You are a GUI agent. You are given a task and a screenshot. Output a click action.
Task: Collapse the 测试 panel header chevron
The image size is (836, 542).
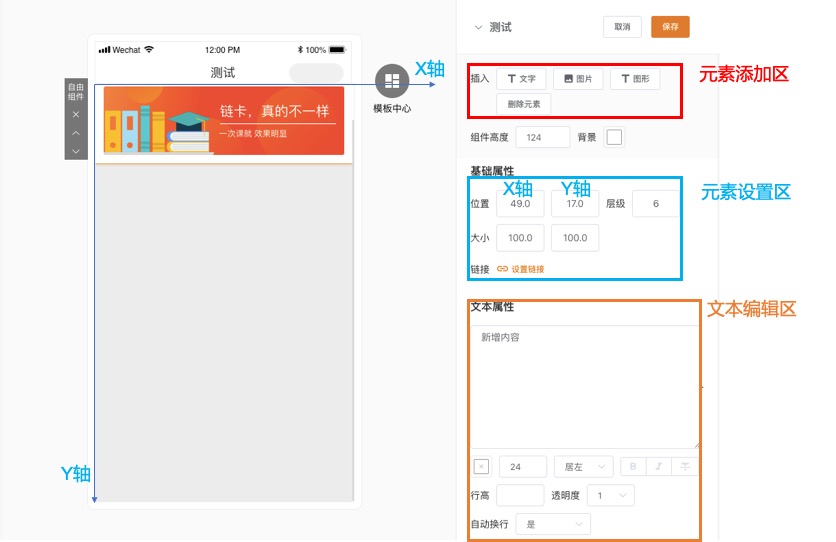pyautogui.click(x=478, y=28)
